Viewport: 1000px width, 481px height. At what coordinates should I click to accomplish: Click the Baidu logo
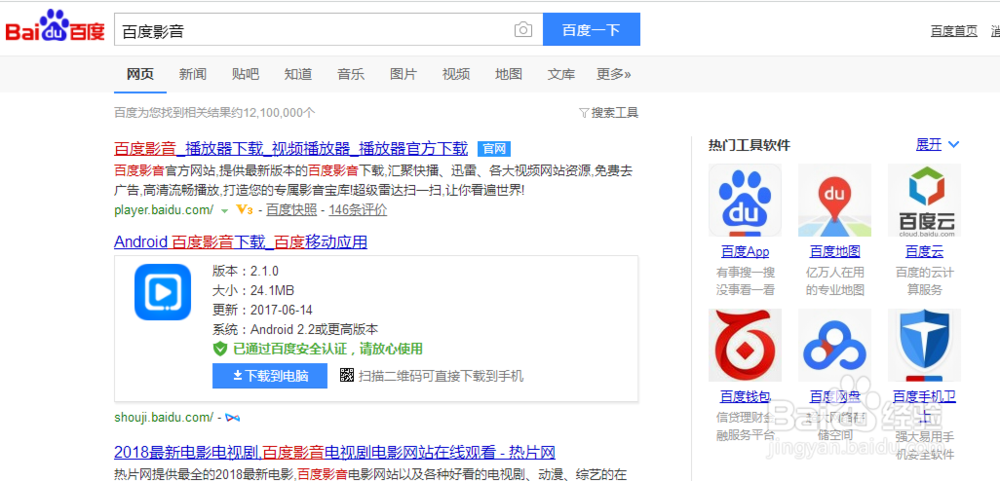point(55,27)
